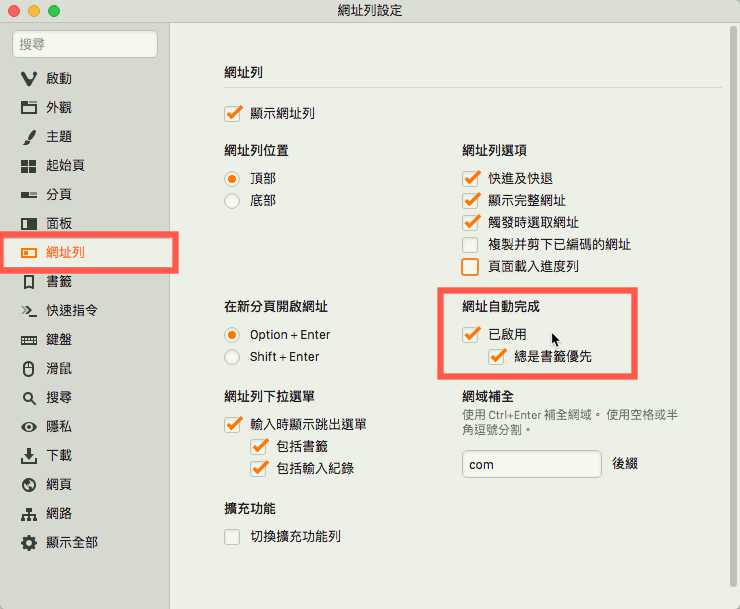The image size is (740, 609).
Task: Open the 下載 download icon section
Action: [29, 456]
